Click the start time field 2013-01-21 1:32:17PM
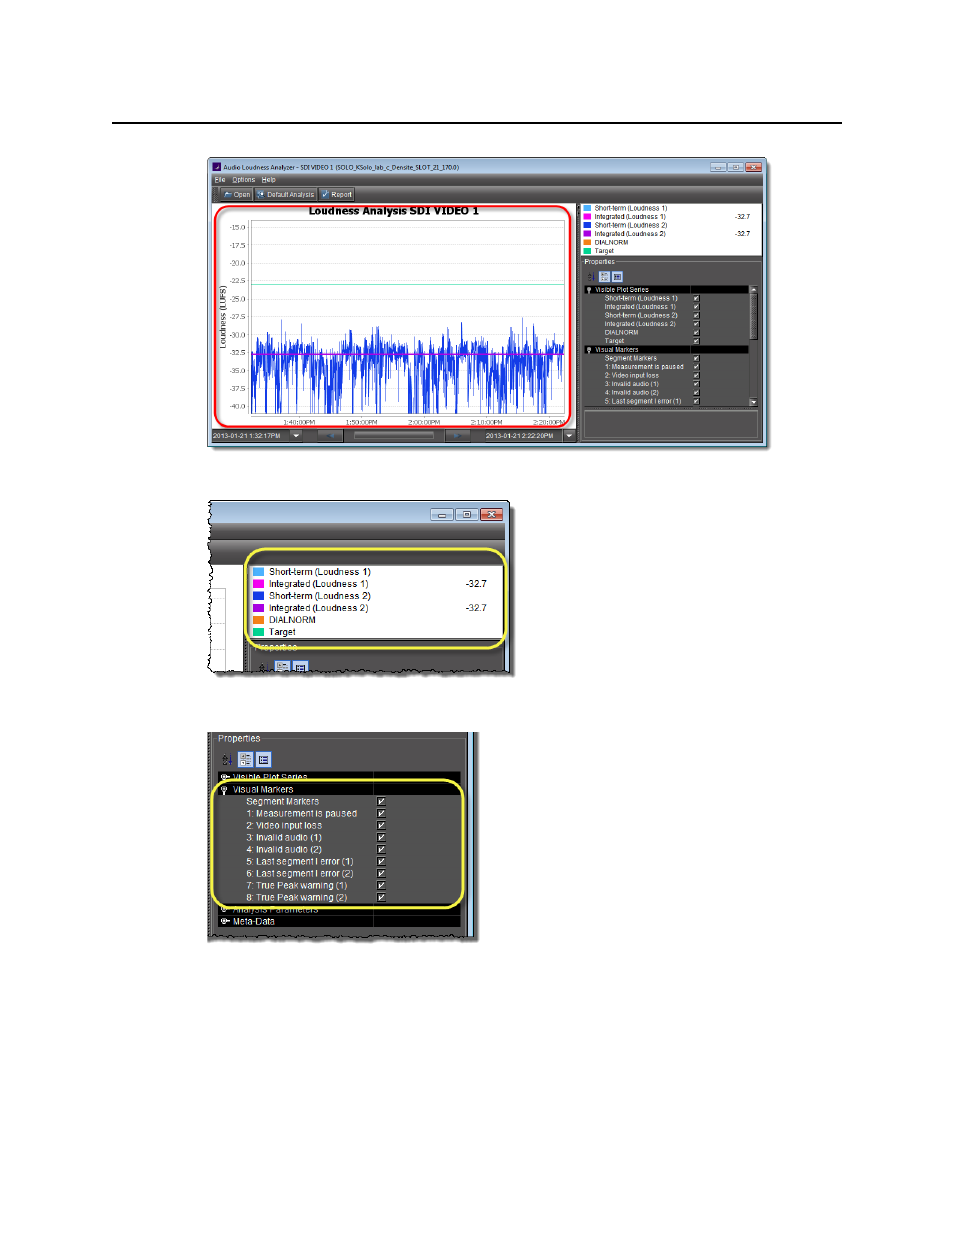The width and height of the screenshot is (954, 1235). (x=250, y=436)
